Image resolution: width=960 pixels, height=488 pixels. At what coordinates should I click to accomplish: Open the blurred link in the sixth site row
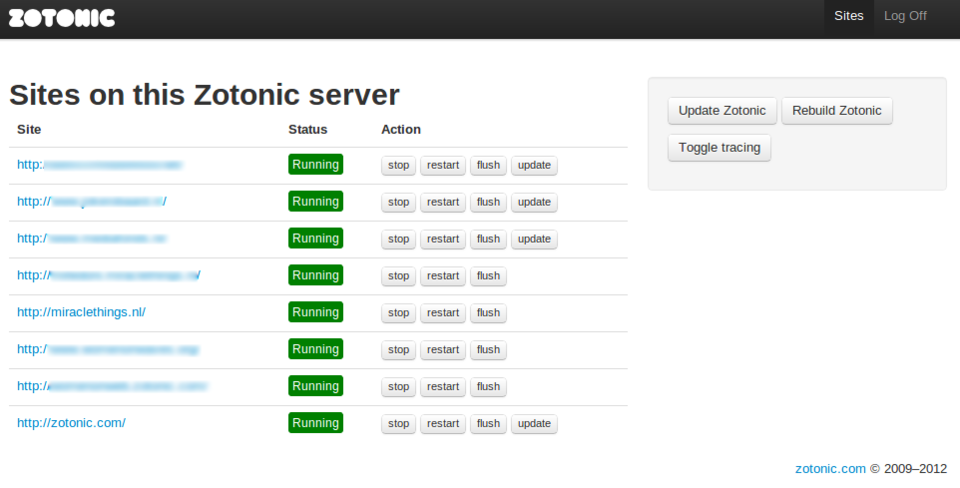tap(108, 349)
